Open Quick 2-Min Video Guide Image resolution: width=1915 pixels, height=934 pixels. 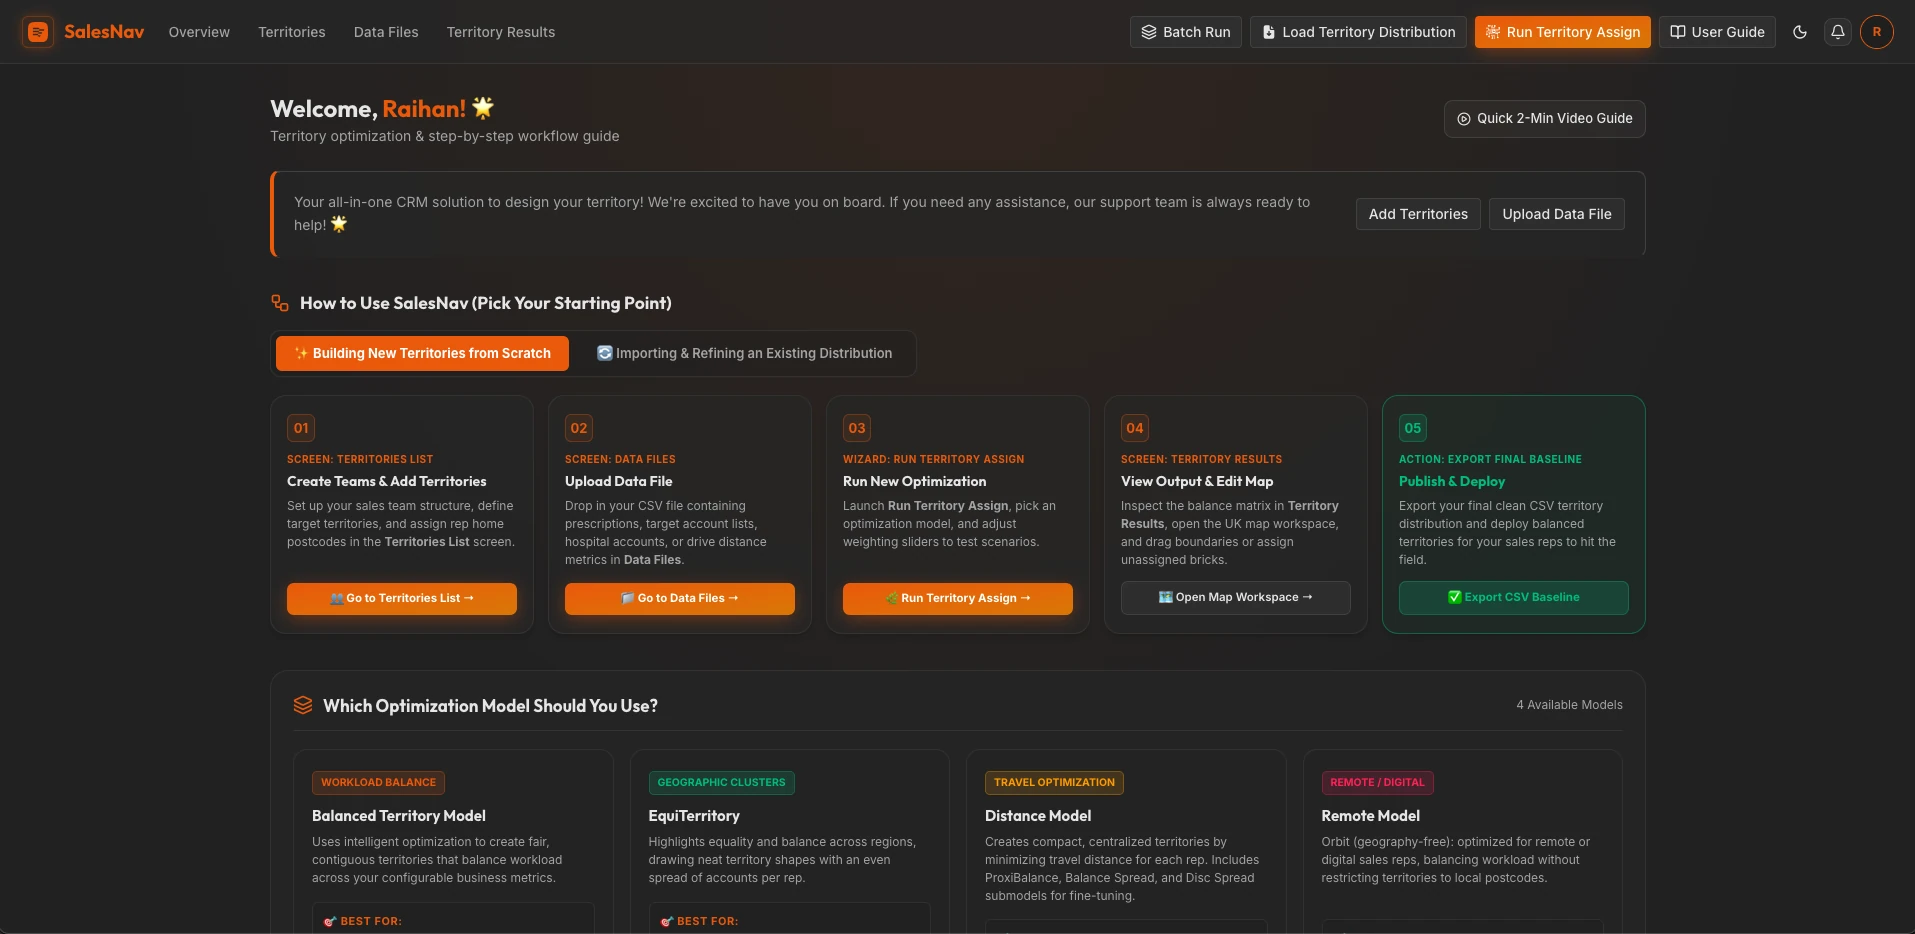tap(1545, 119)
